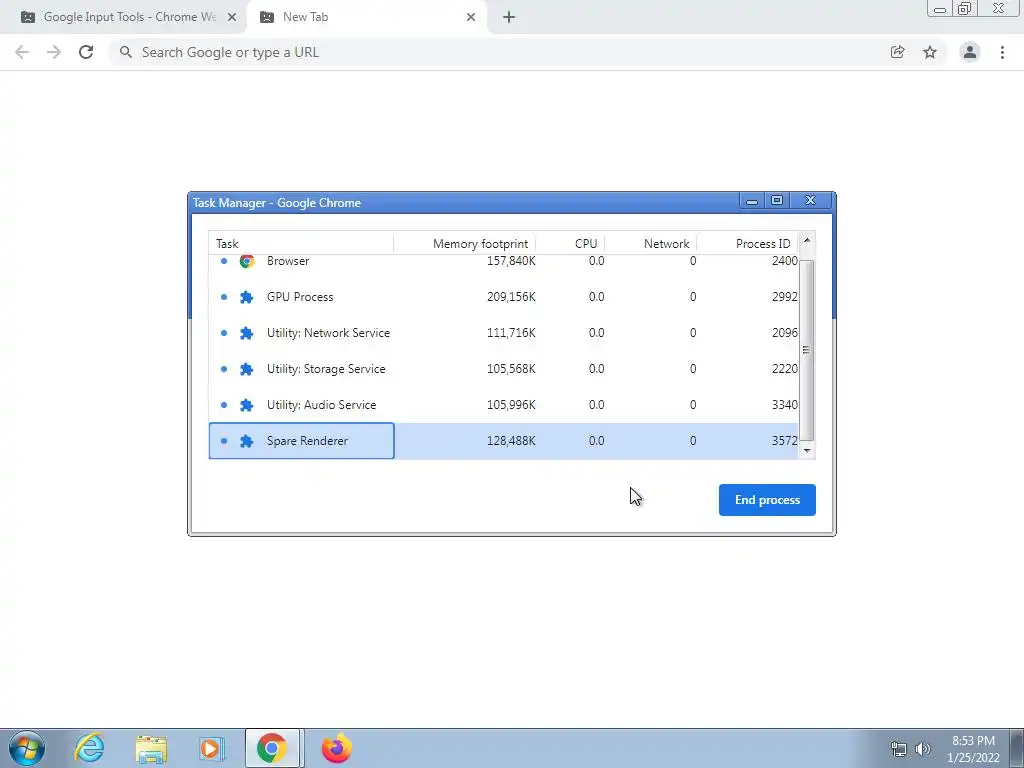Click memory value 209,156K
Viewport: 1024px width, 768px height.
[511, 297]
